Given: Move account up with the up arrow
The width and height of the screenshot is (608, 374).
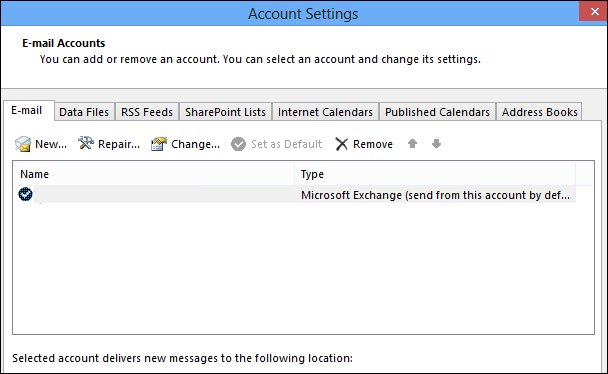Looking at the screenshot, I should point(413,144).
